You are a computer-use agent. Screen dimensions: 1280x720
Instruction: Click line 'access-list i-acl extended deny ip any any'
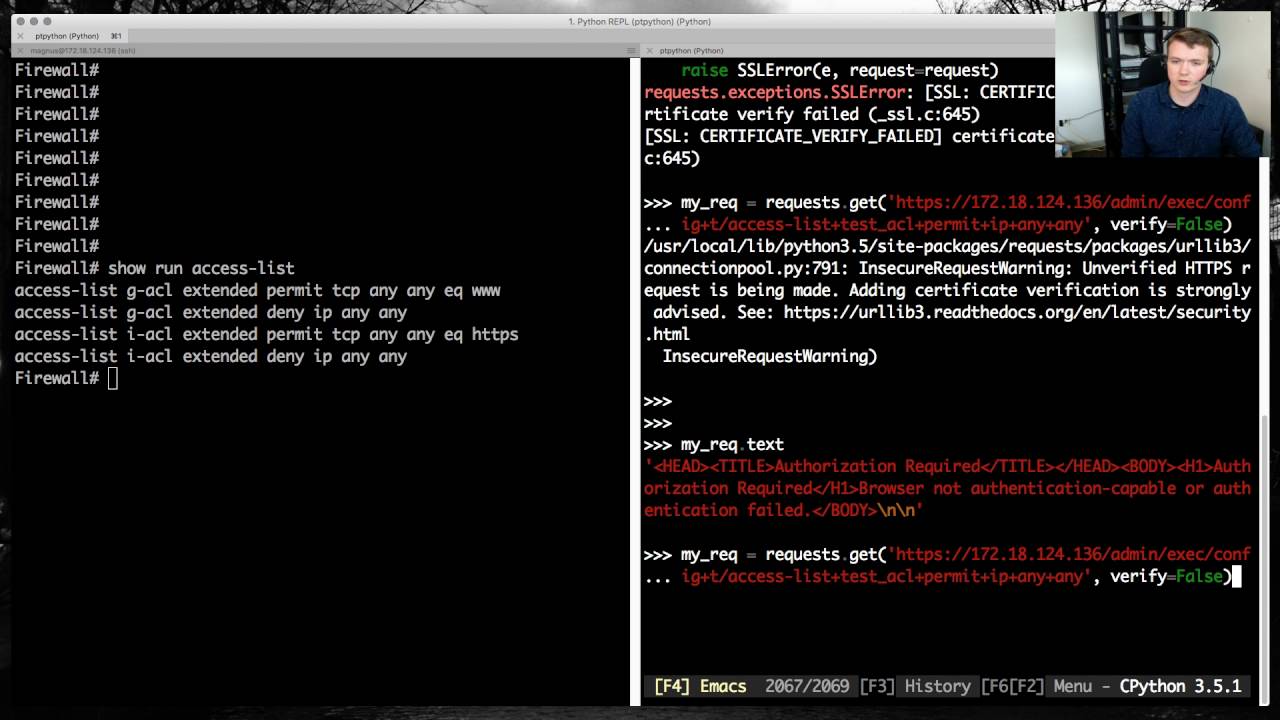tap(210, 356)
